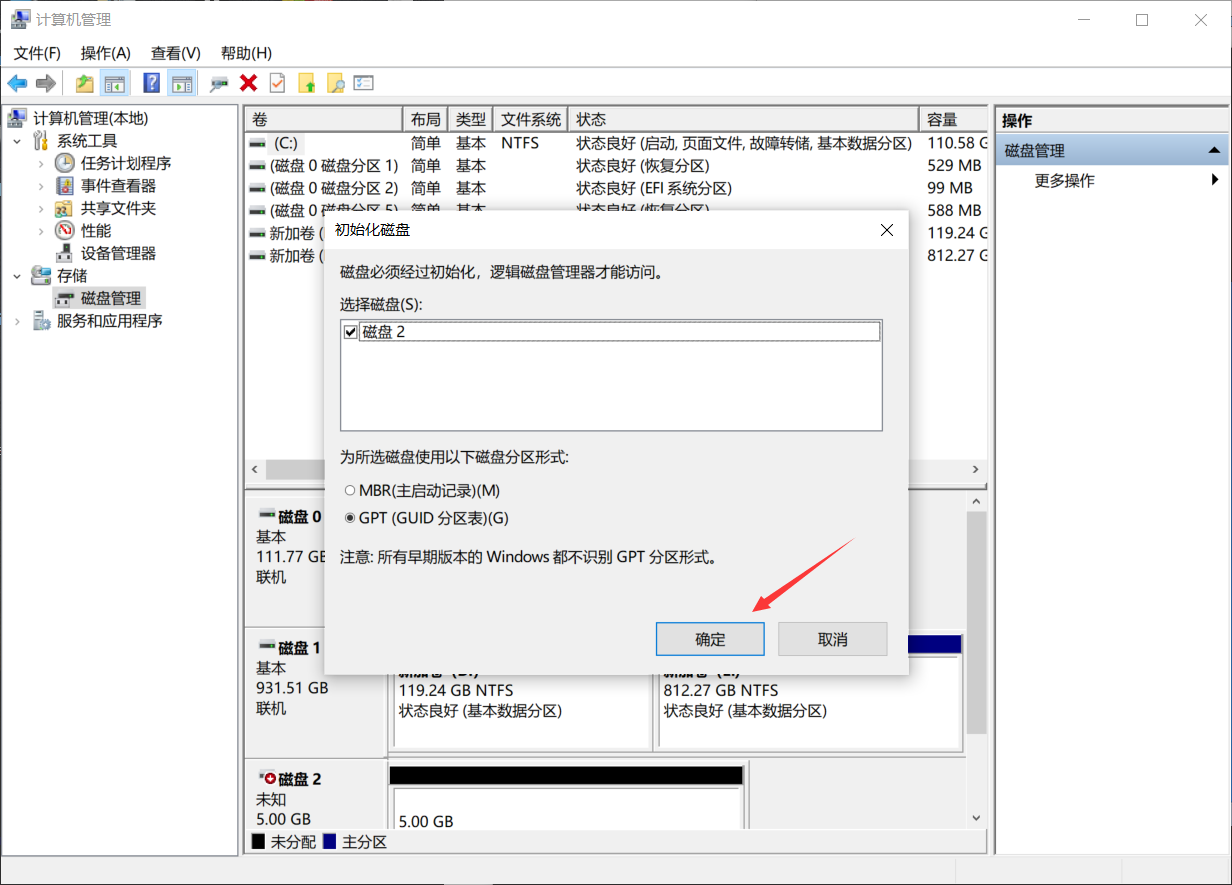The height and width of the screenshot is (885, 1232).
Task: Toggle the Show/Hide Action Pane icon
Action: pyautogui.click(x=181, y=84)
